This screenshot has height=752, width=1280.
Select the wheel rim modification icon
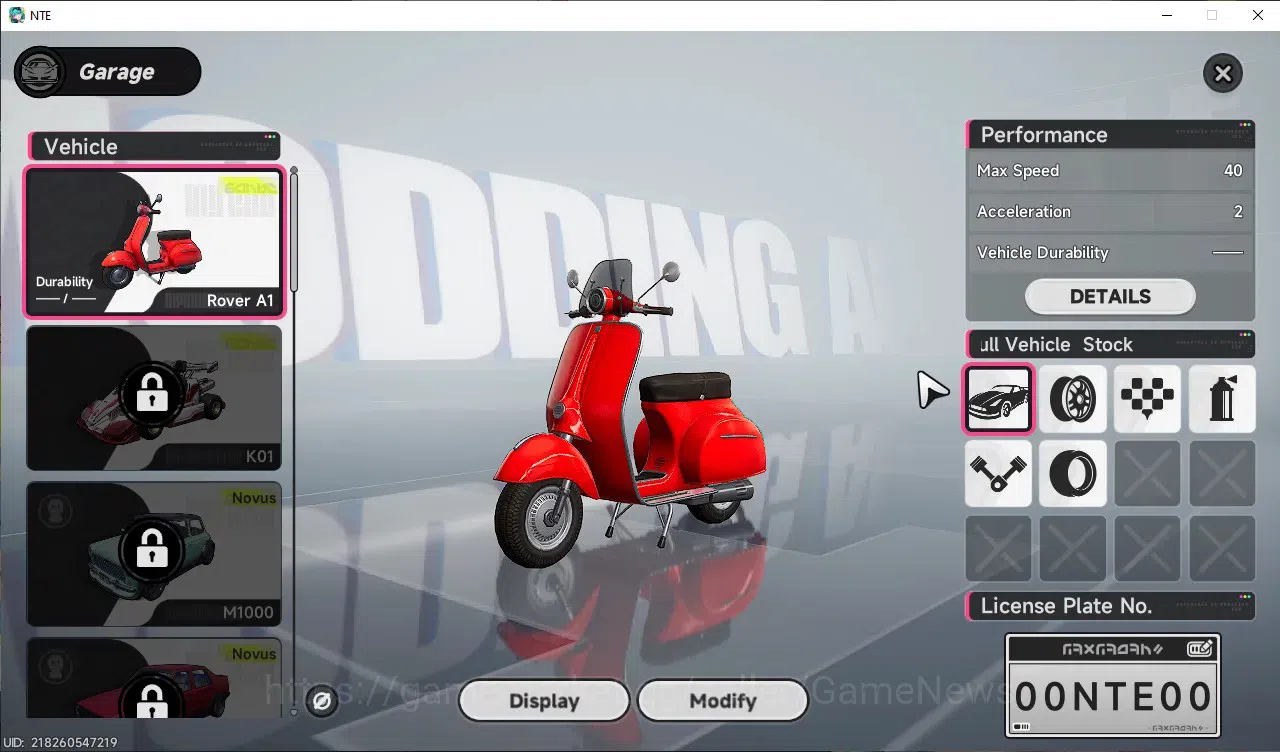(x=1072, y=399)
